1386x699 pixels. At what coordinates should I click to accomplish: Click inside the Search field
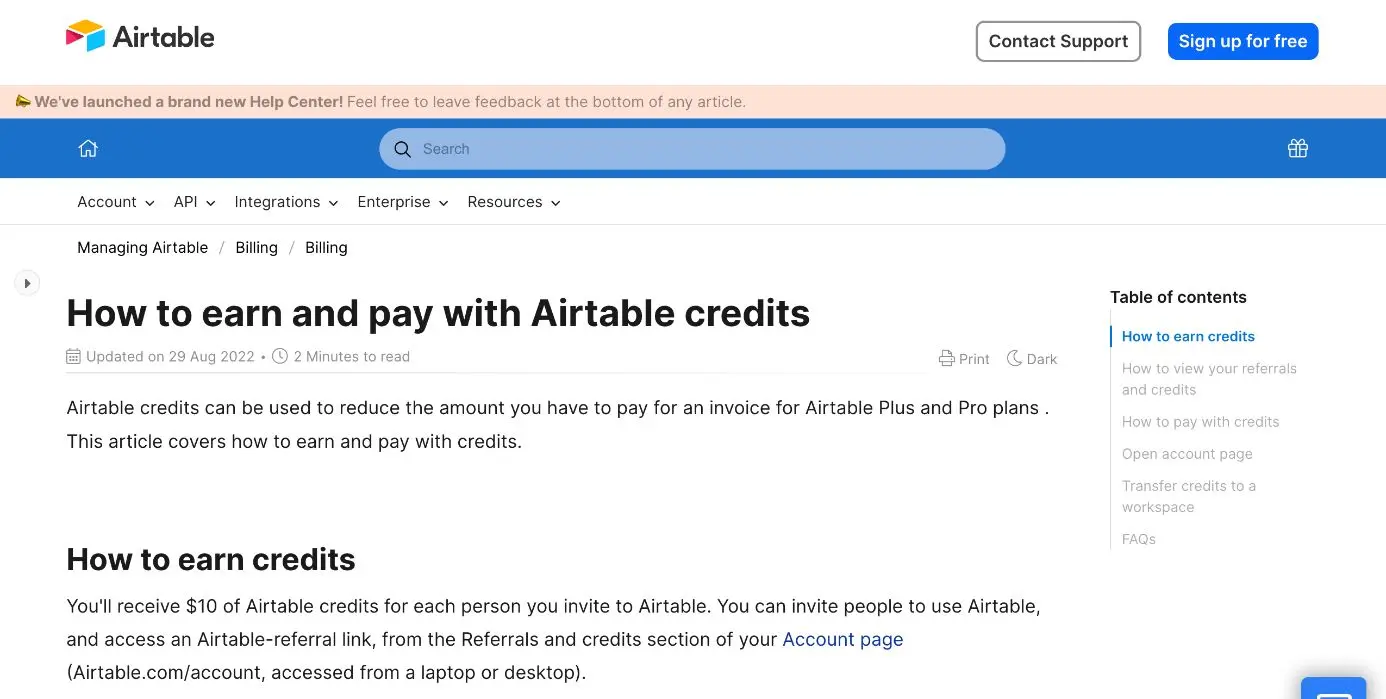tap(692, 148)
